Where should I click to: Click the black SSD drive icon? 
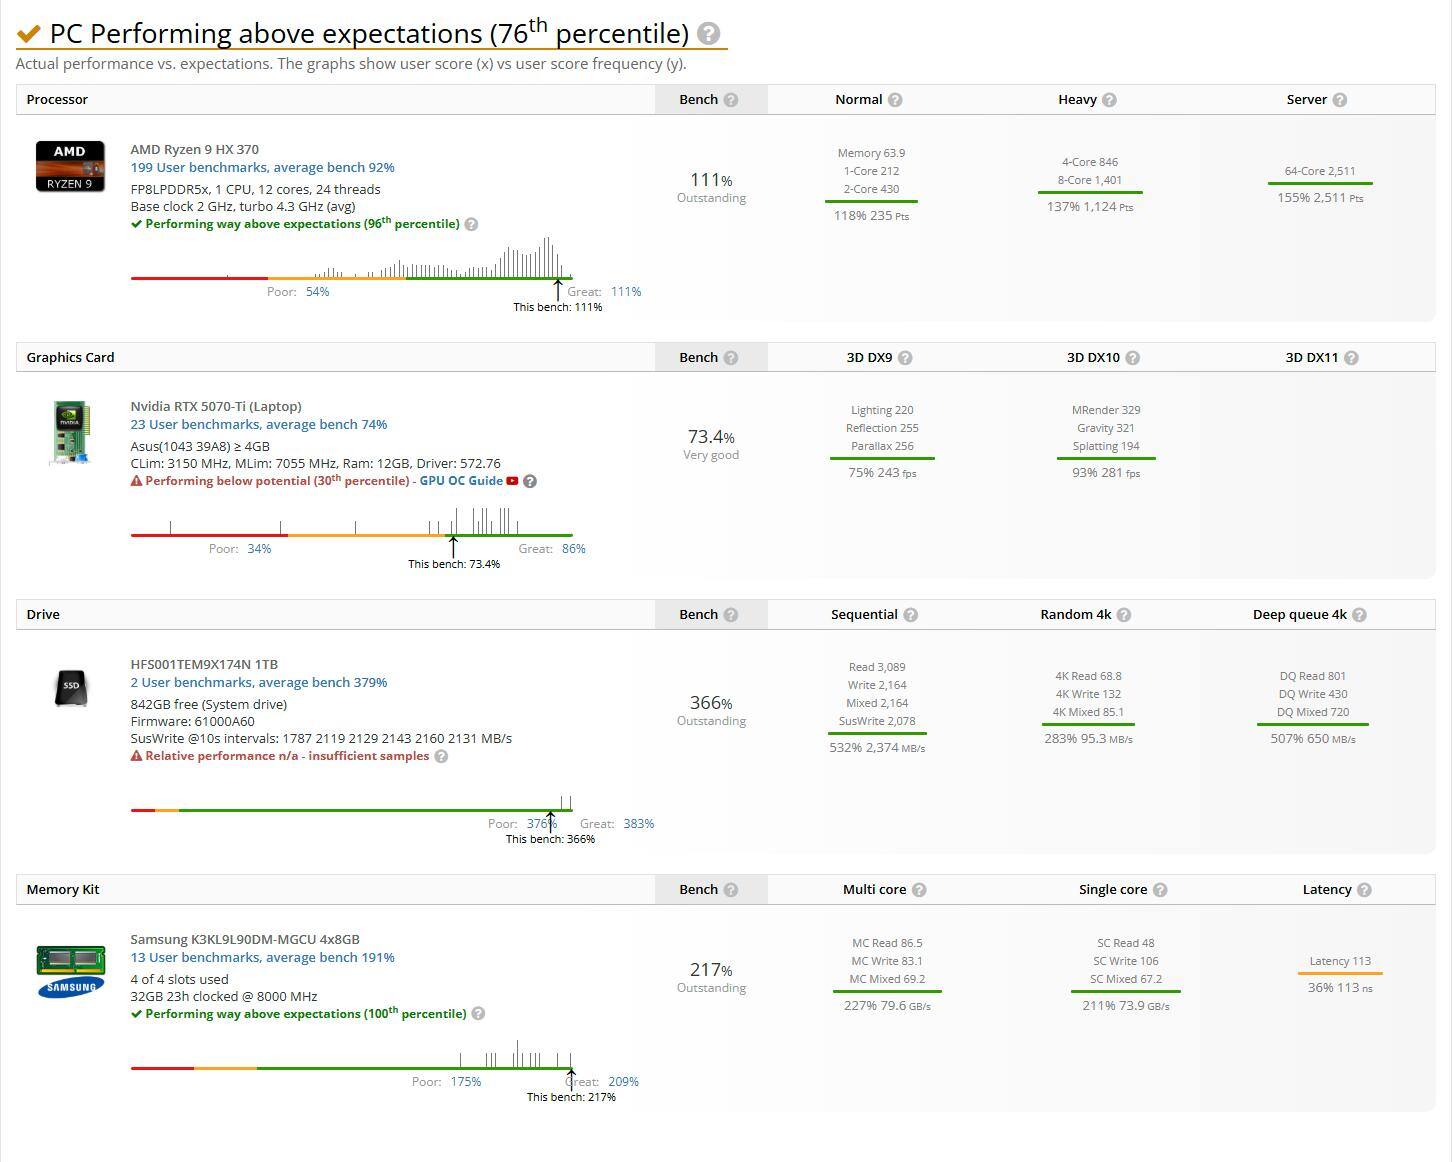(x=70, y=686)
